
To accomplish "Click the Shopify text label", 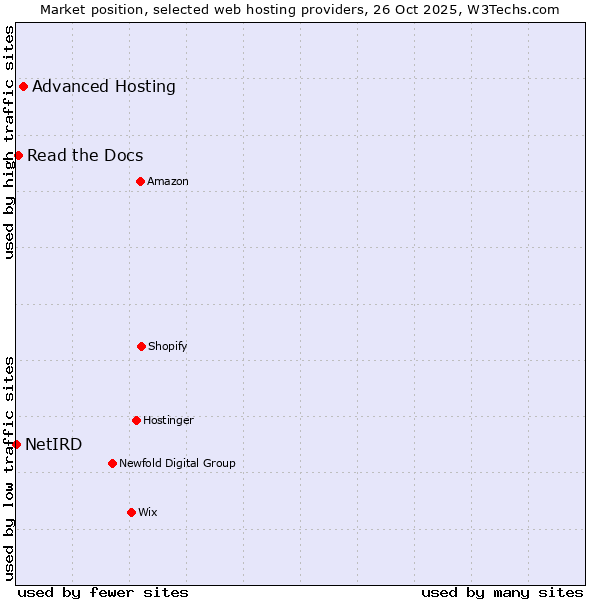I will point(167,346).
